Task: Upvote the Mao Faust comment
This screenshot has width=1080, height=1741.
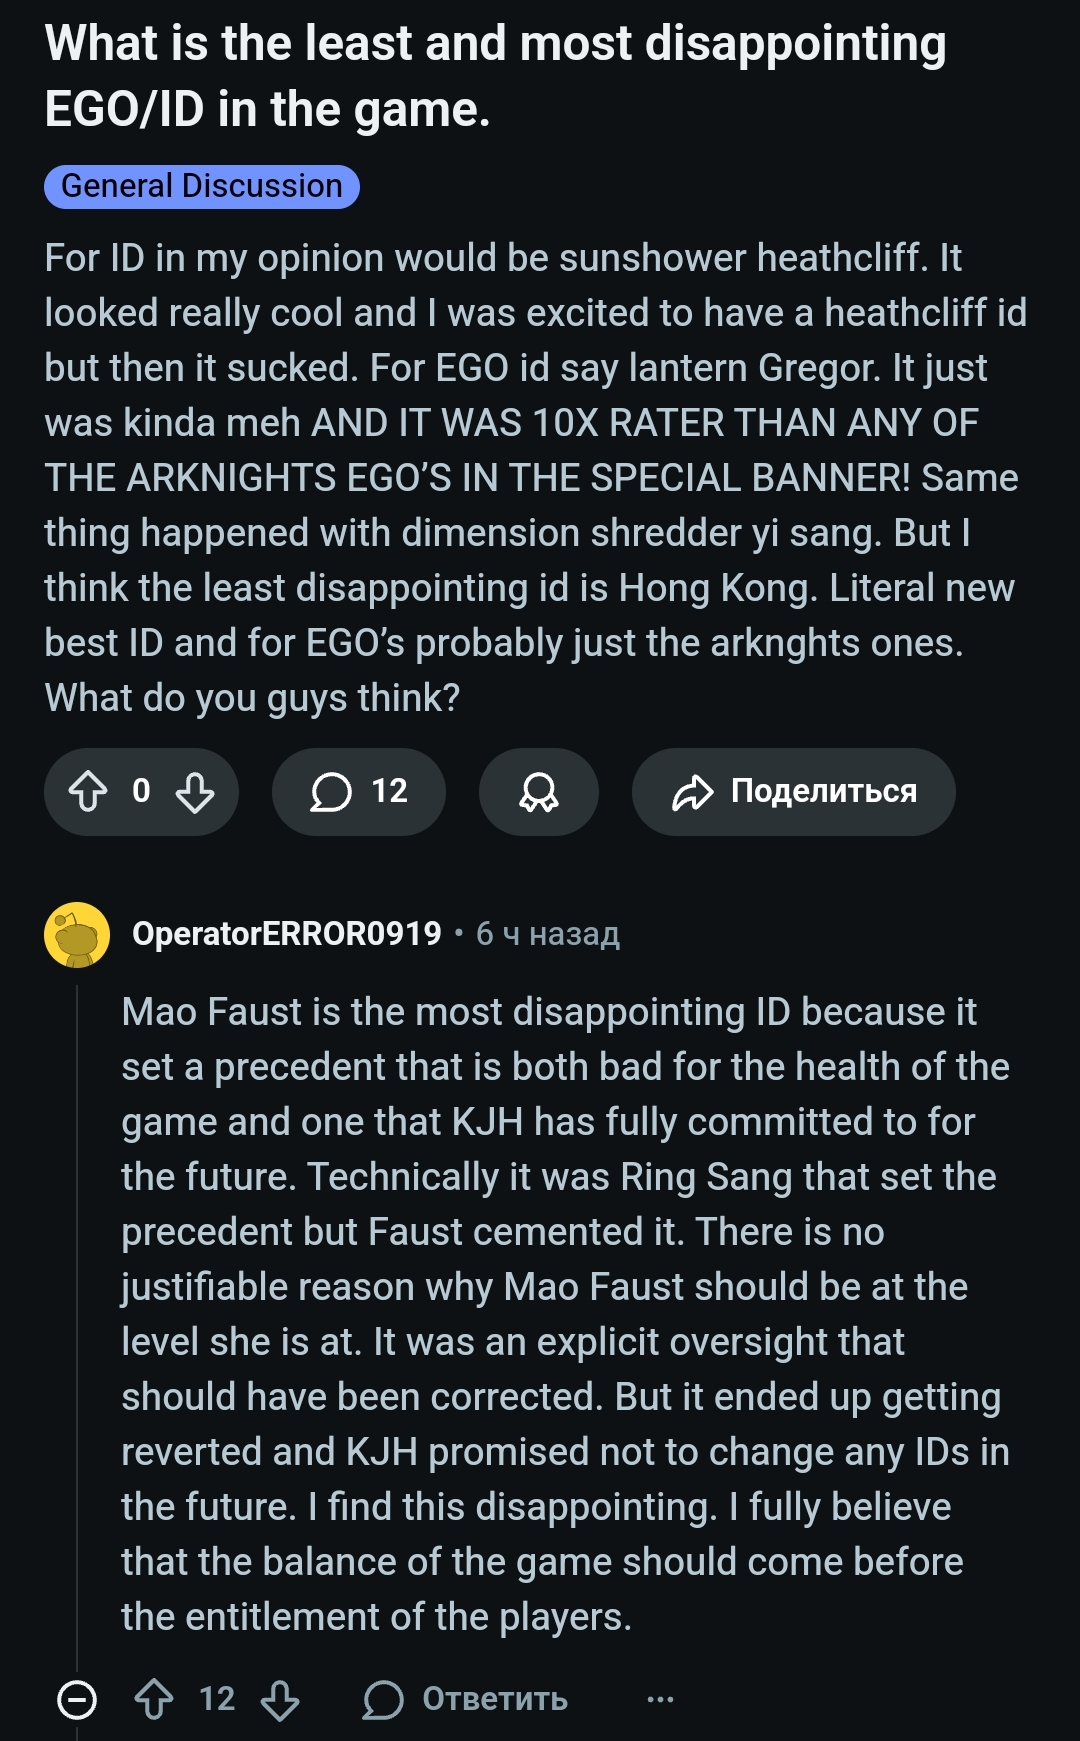Action: 154,1699
